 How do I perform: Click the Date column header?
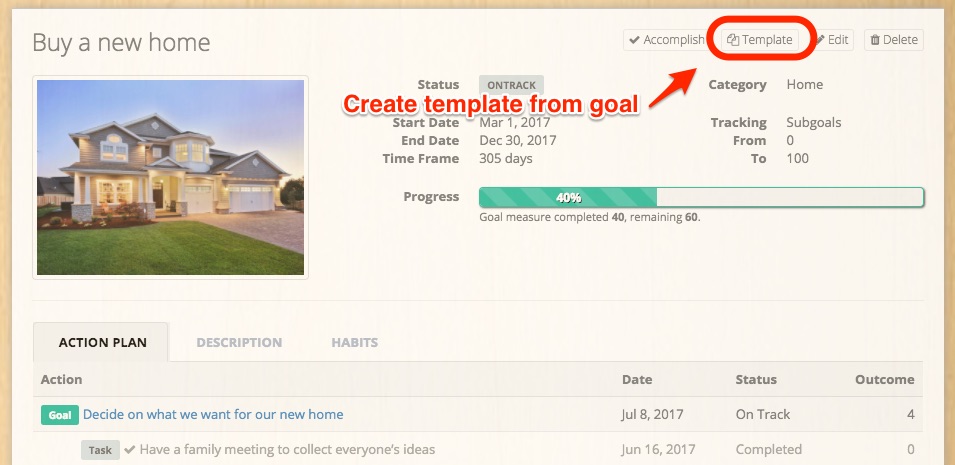coord(637,380)
